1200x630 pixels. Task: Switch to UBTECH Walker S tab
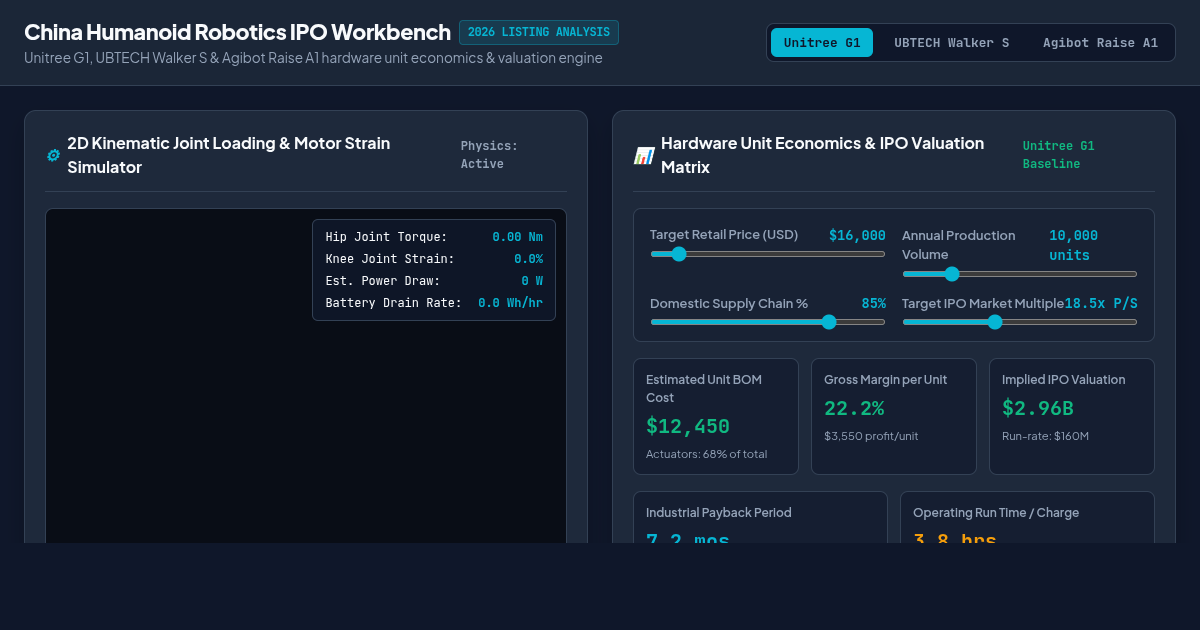tap(951, 43)
